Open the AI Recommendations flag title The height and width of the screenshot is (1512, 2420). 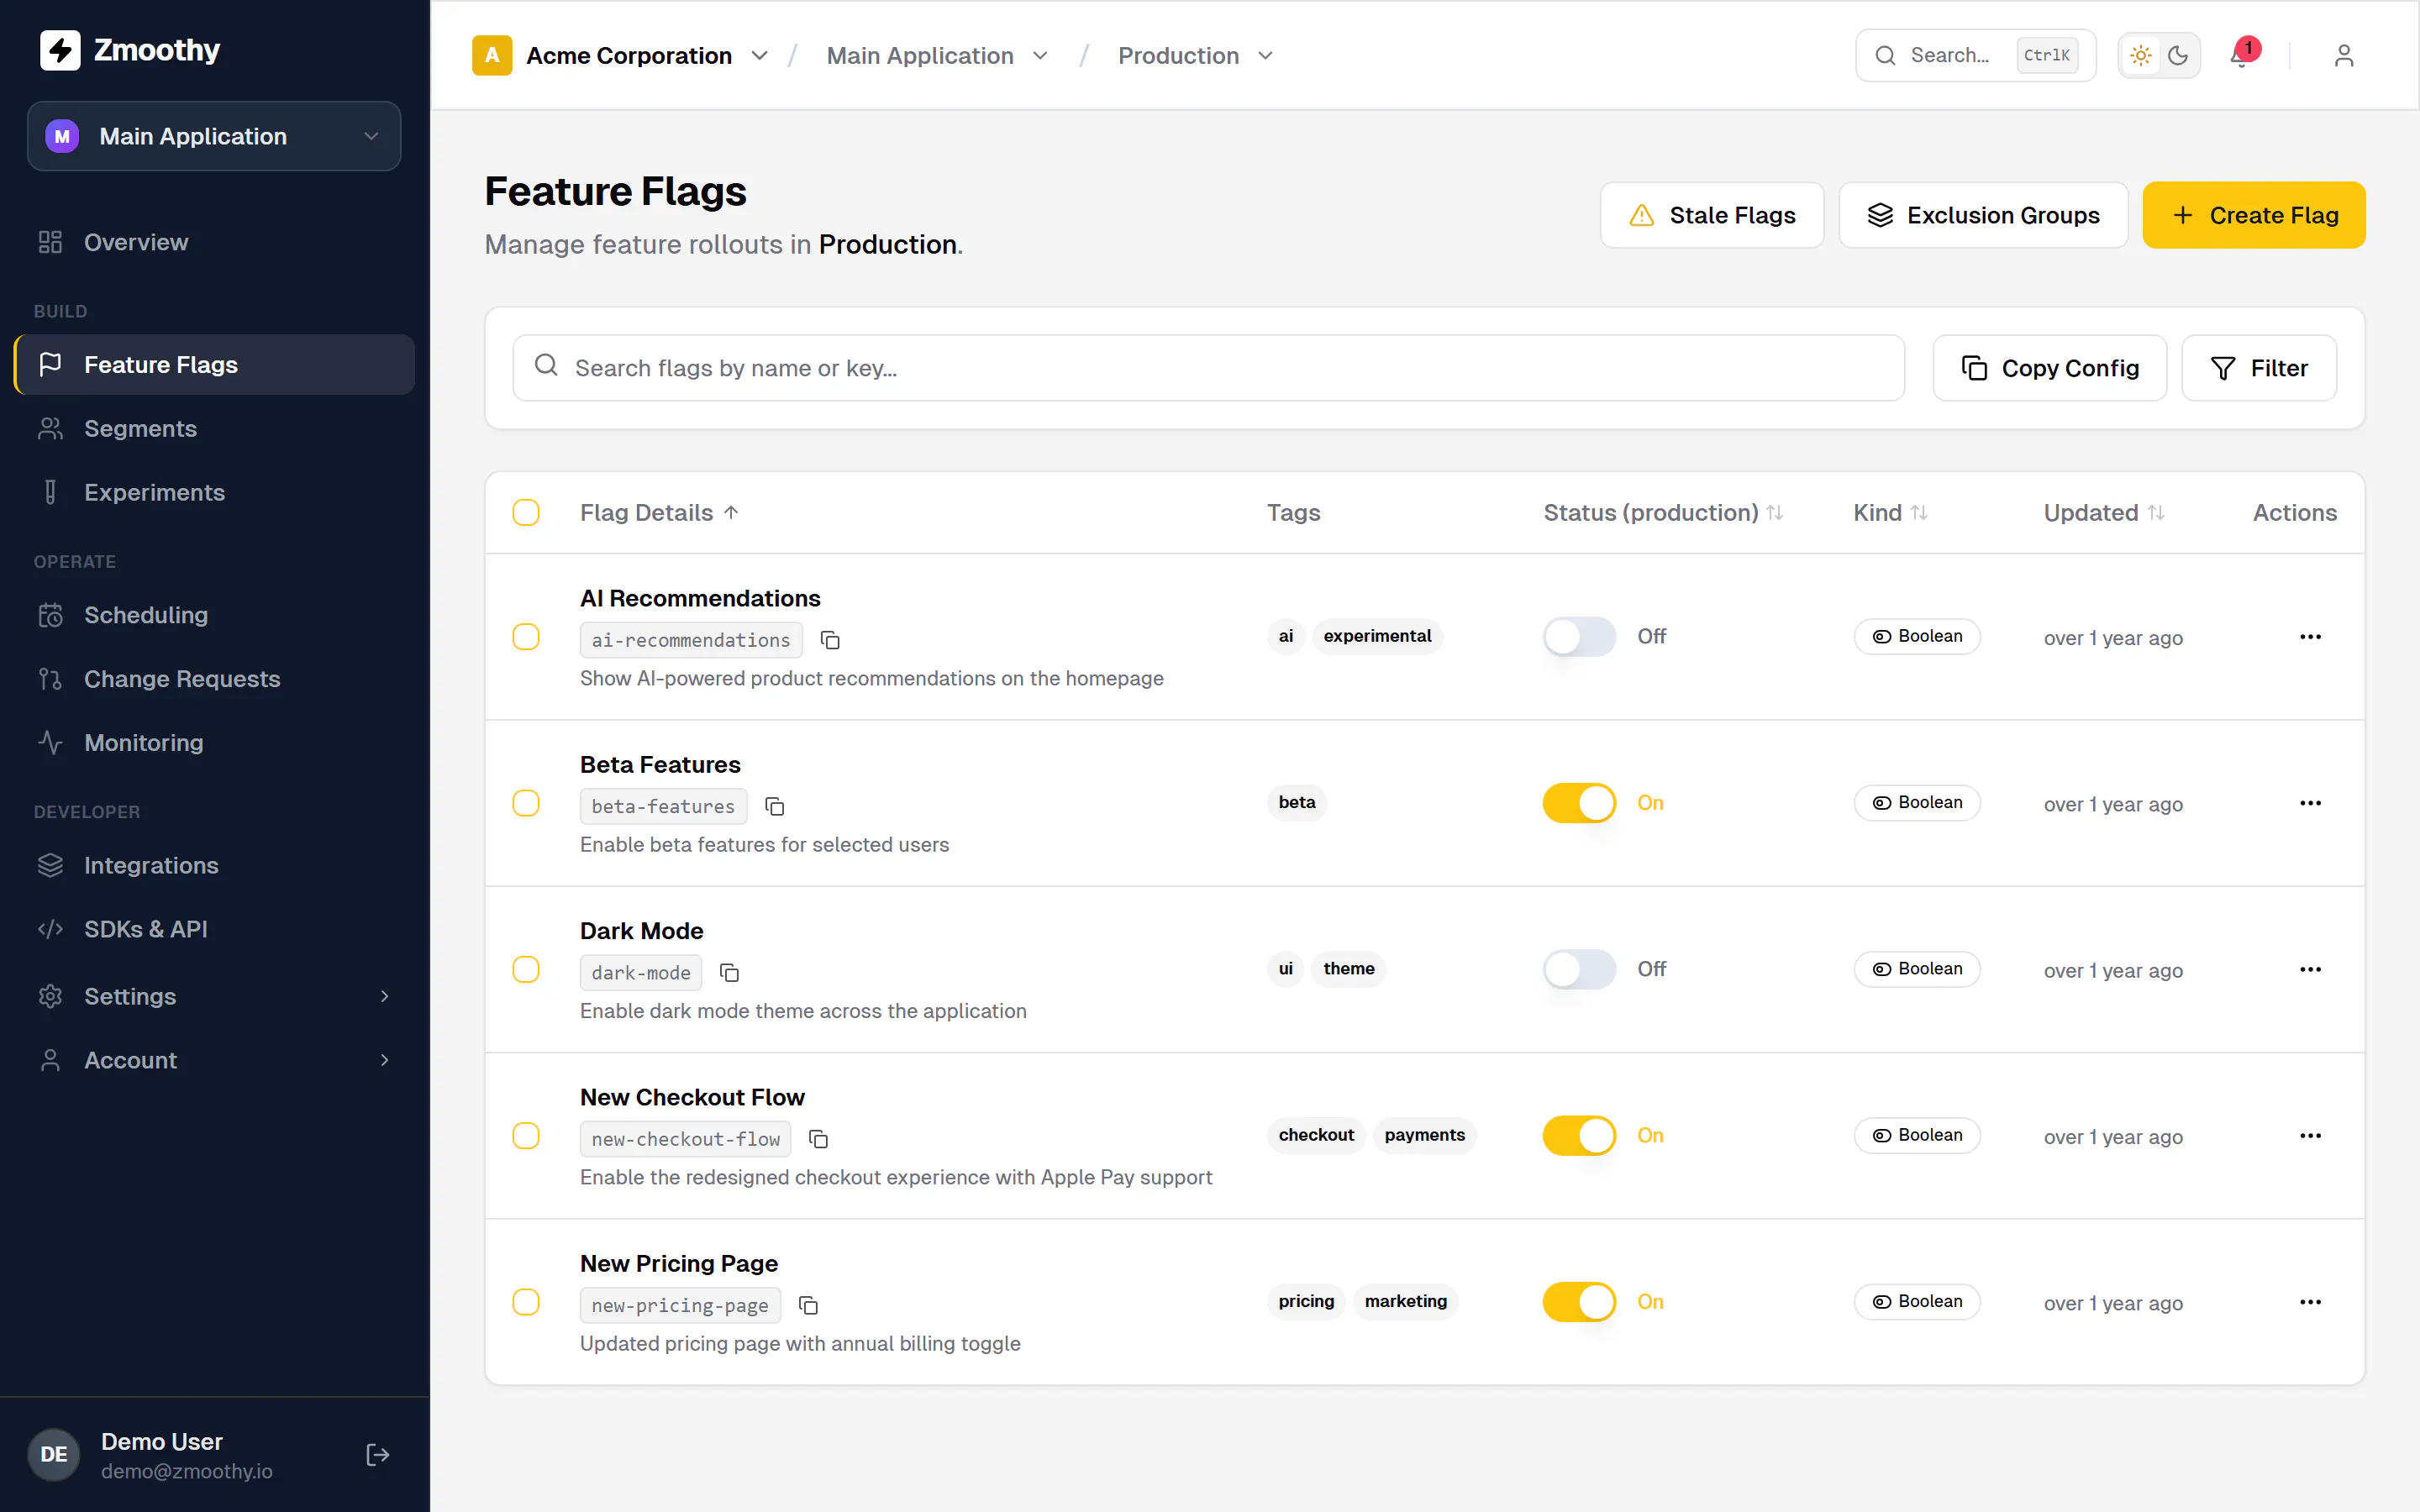[700, 598]
